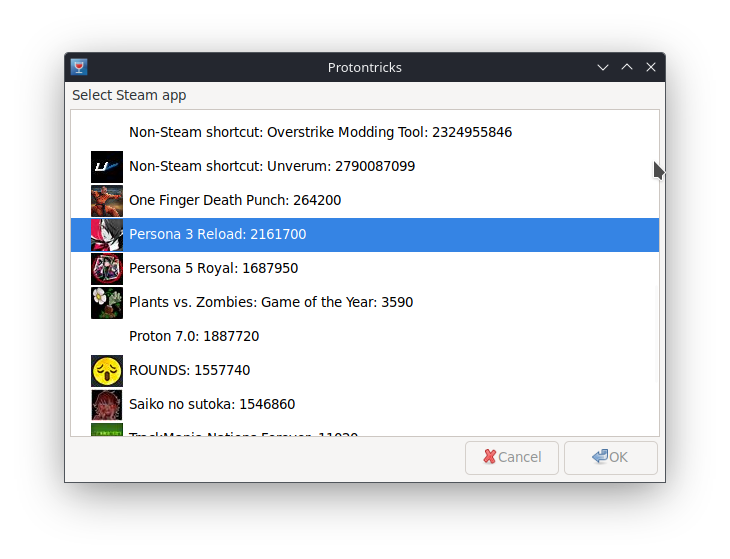Maximize the Protontricks window

[627, 67]
